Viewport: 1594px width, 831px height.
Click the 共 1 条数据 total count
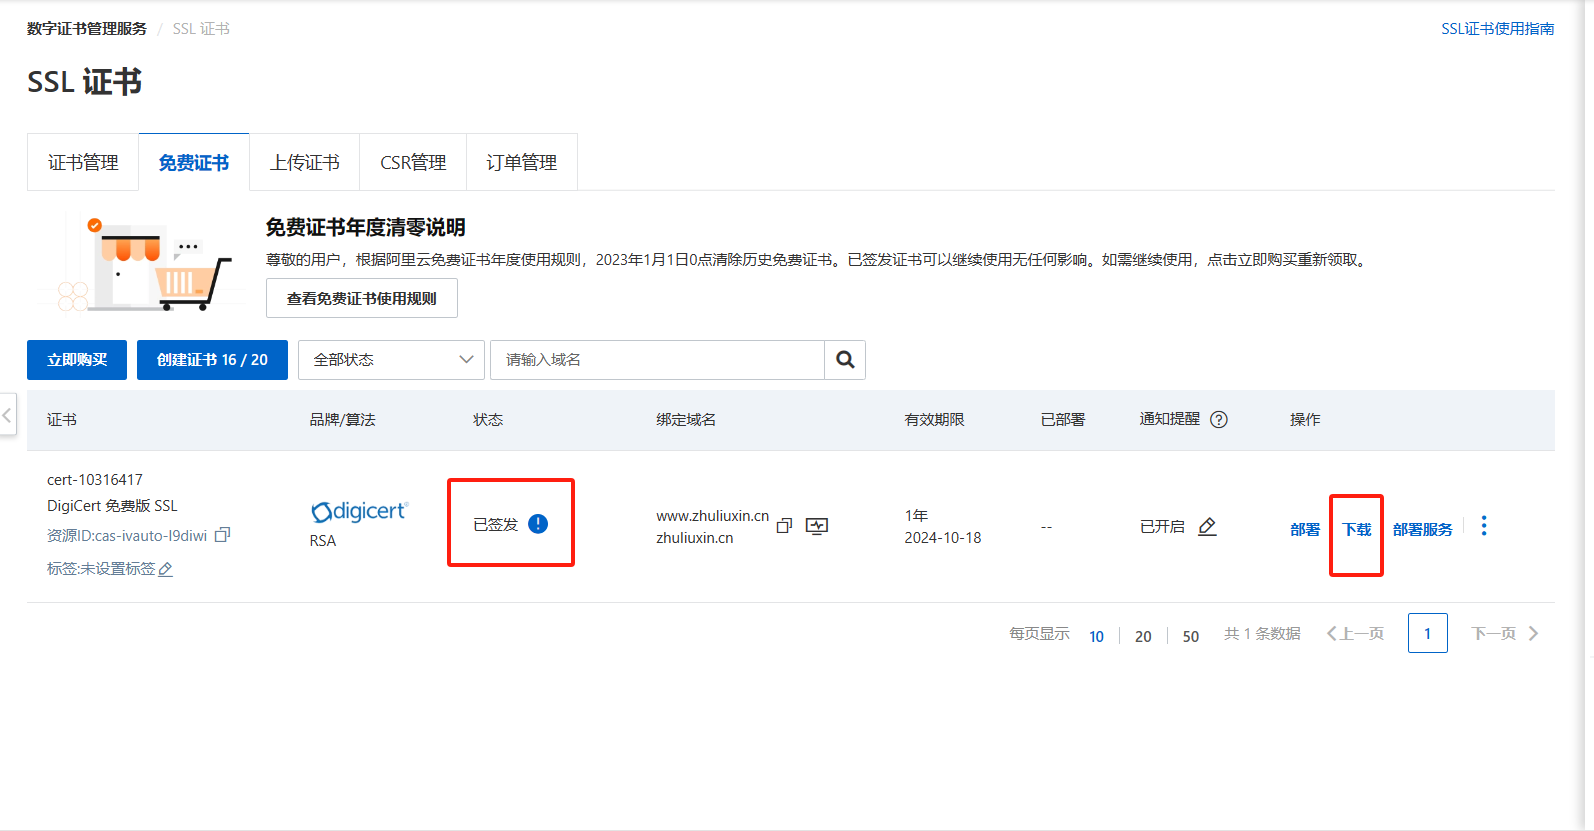coord(1262,634)
